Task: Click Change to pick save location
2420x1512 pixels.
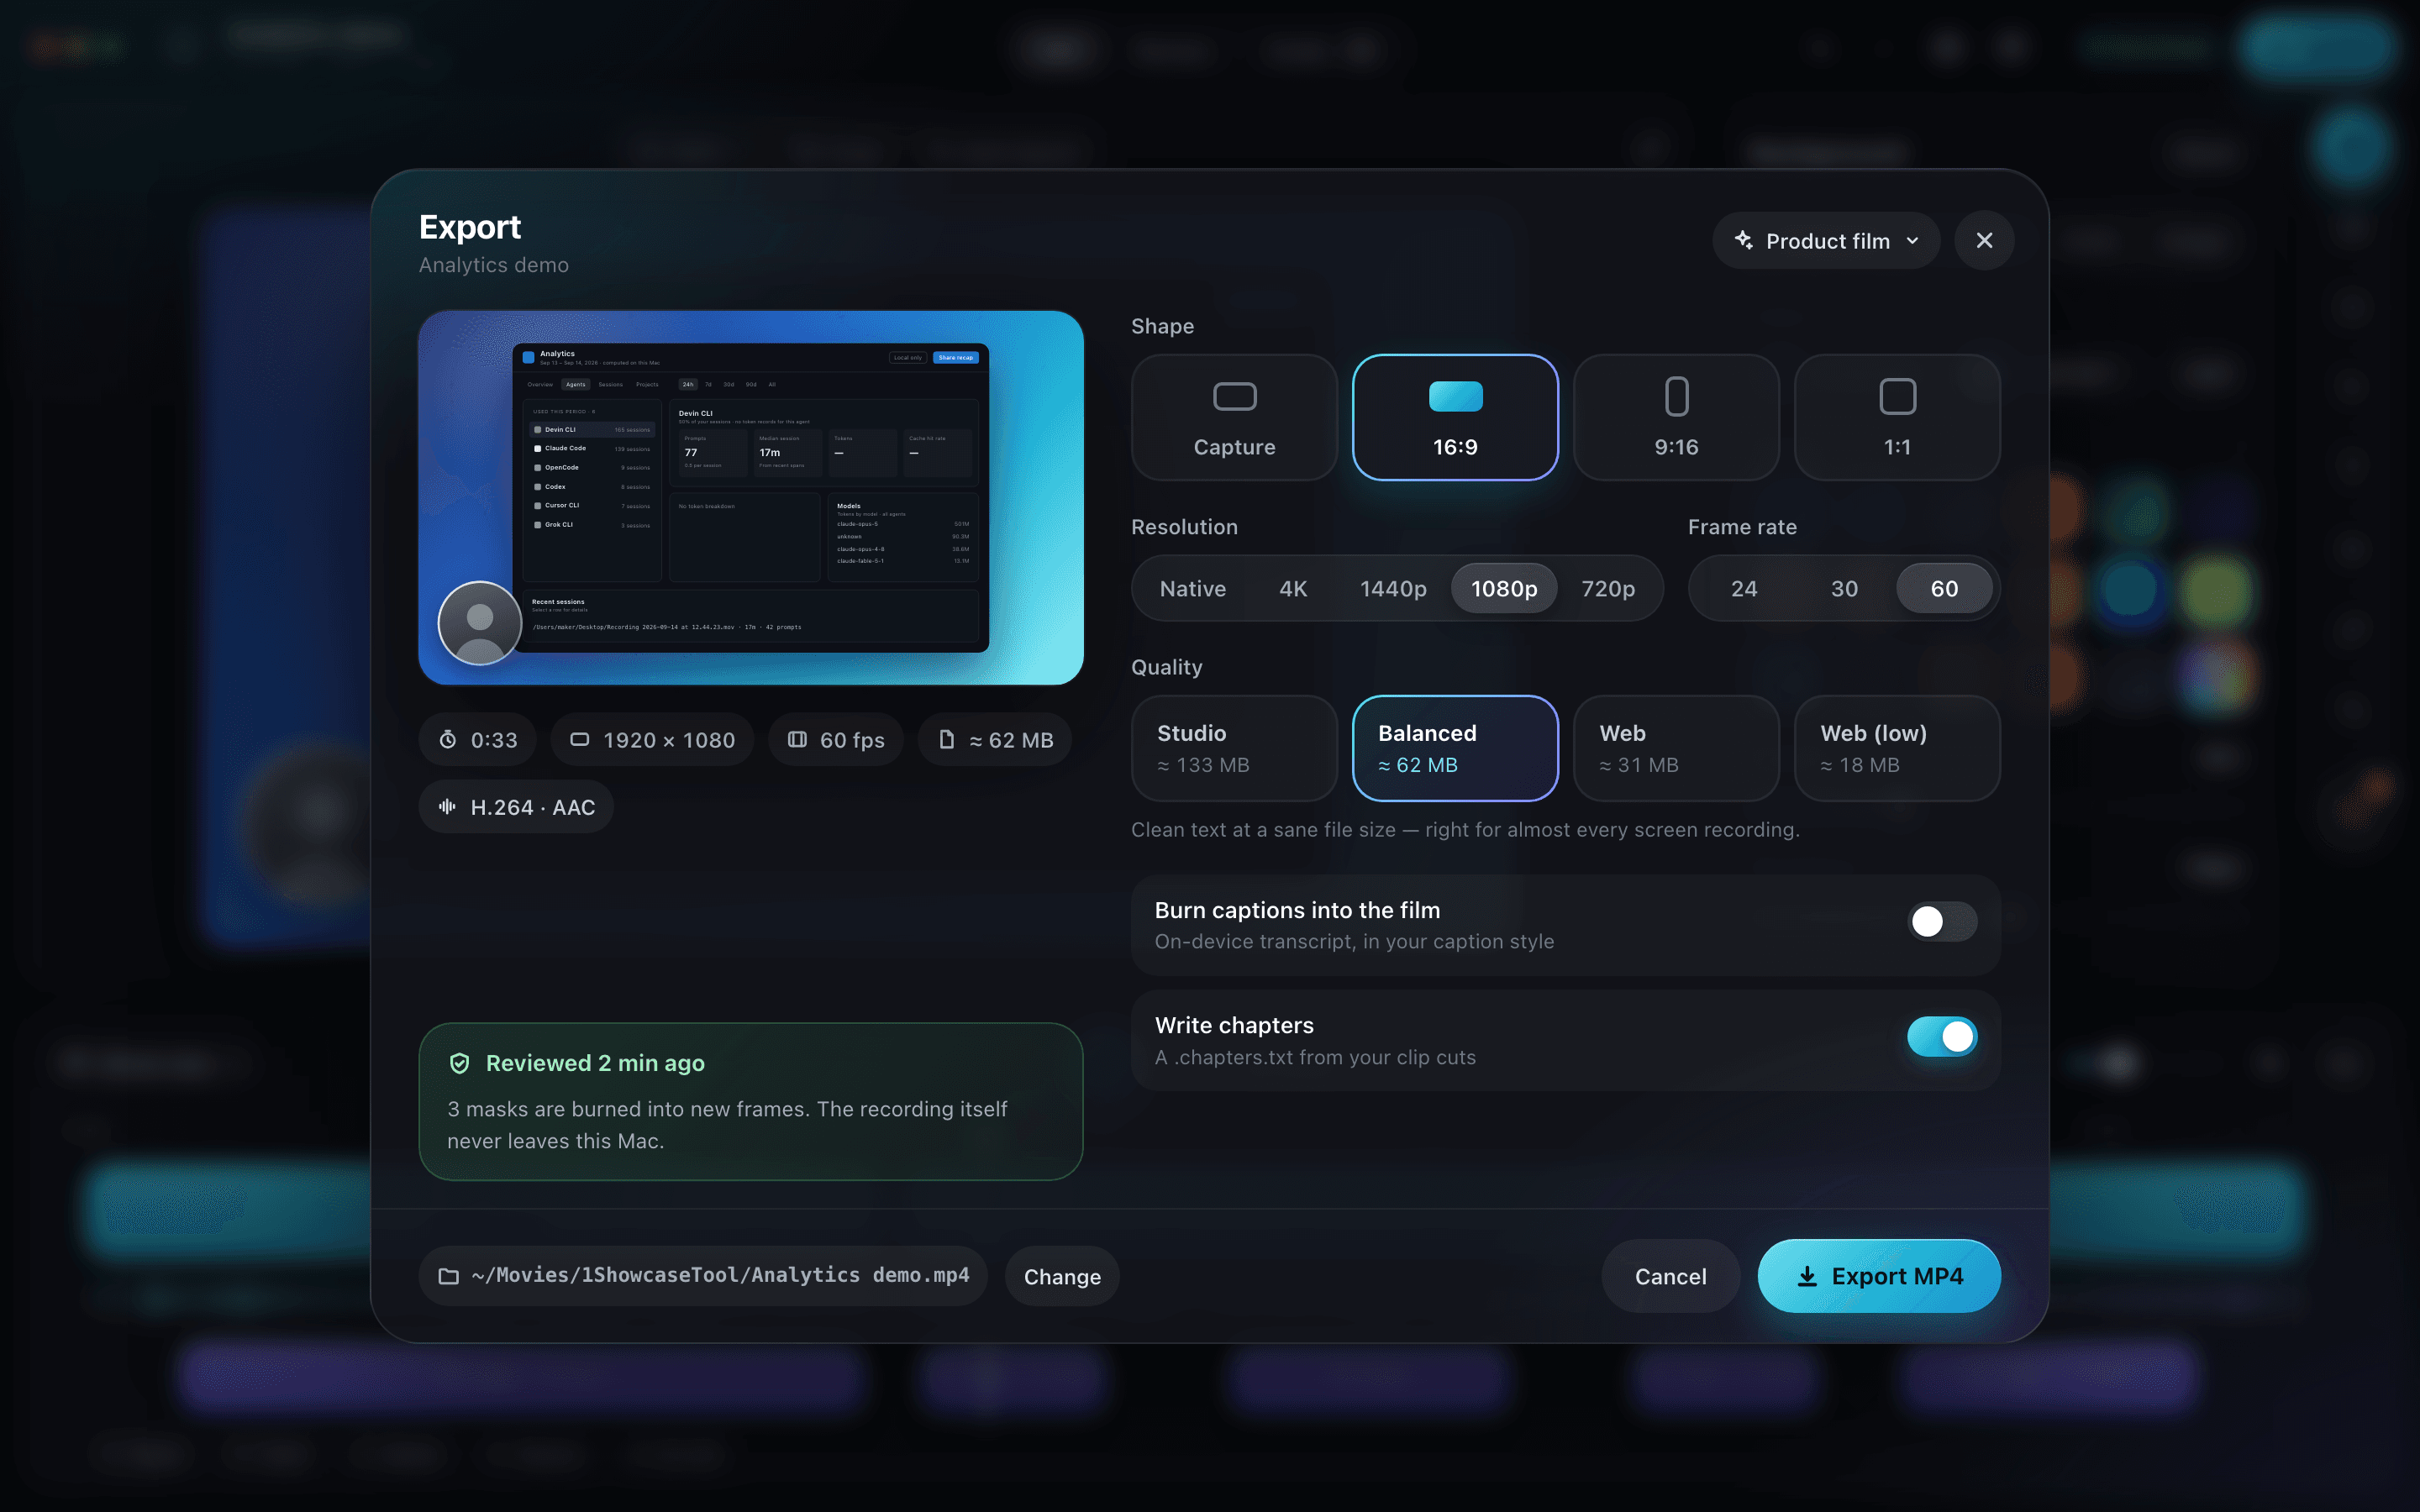Action: point(1062,1276)
